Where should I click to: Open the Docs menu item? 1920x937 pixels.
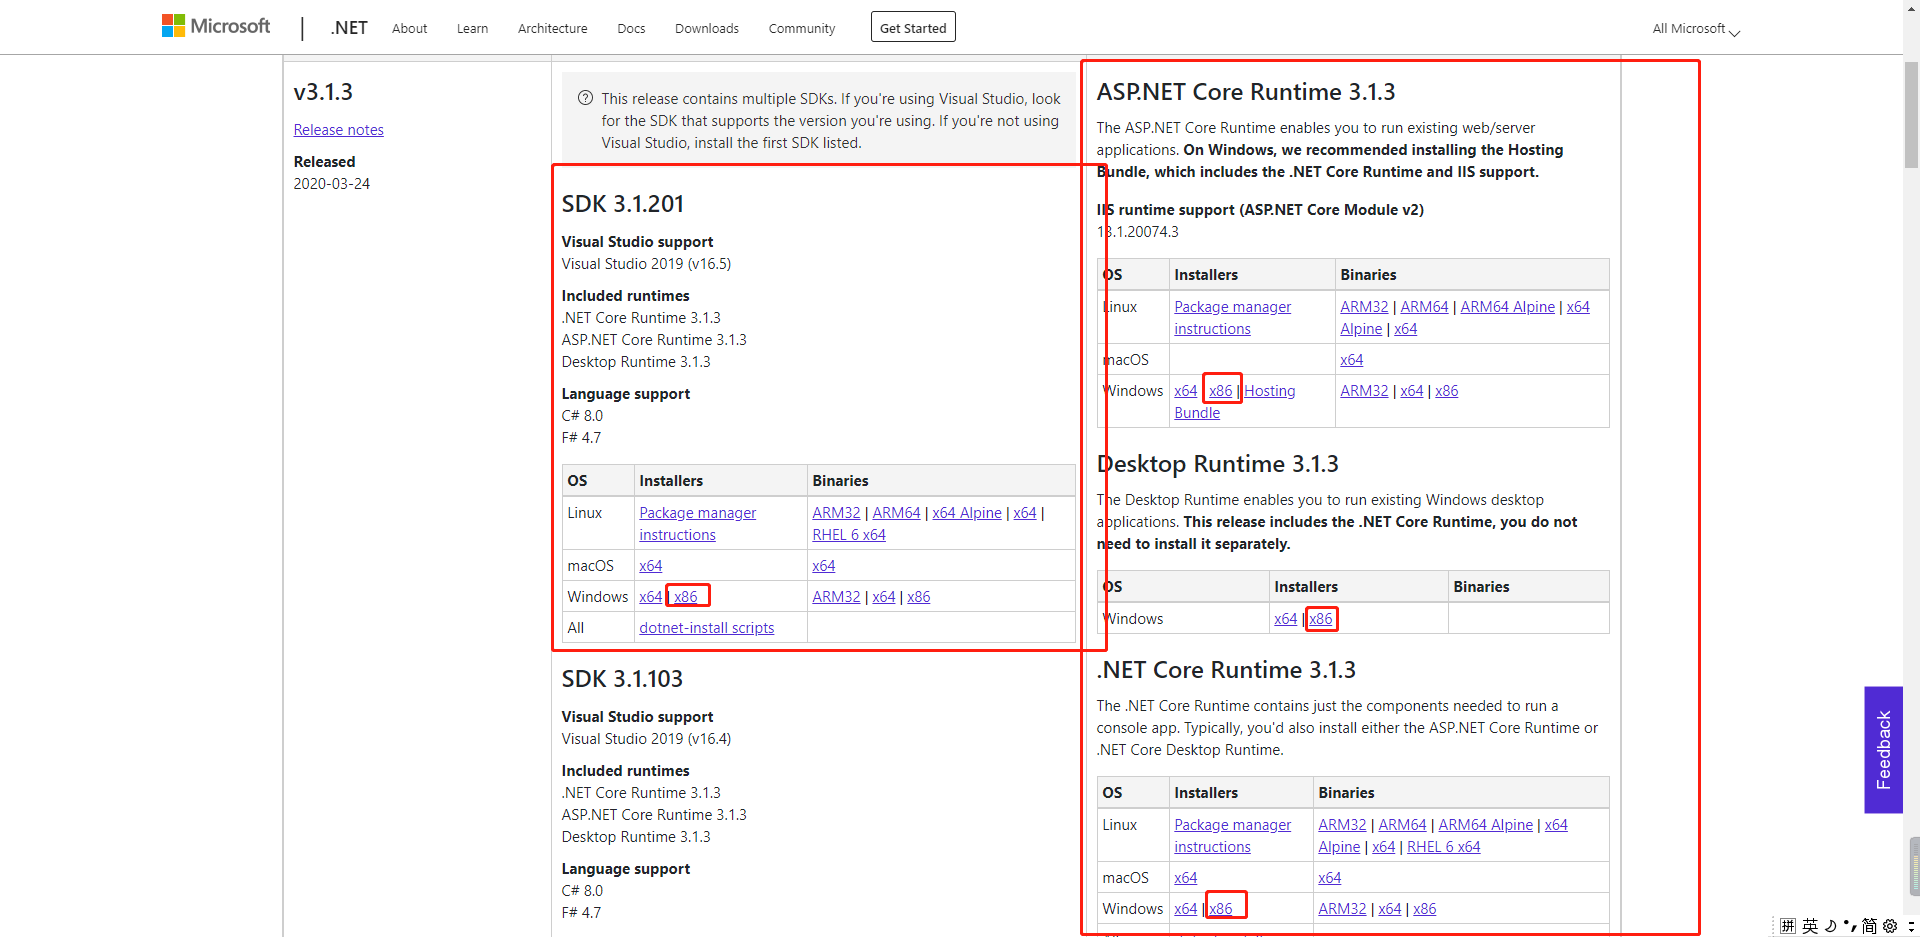tap(631, 28)
